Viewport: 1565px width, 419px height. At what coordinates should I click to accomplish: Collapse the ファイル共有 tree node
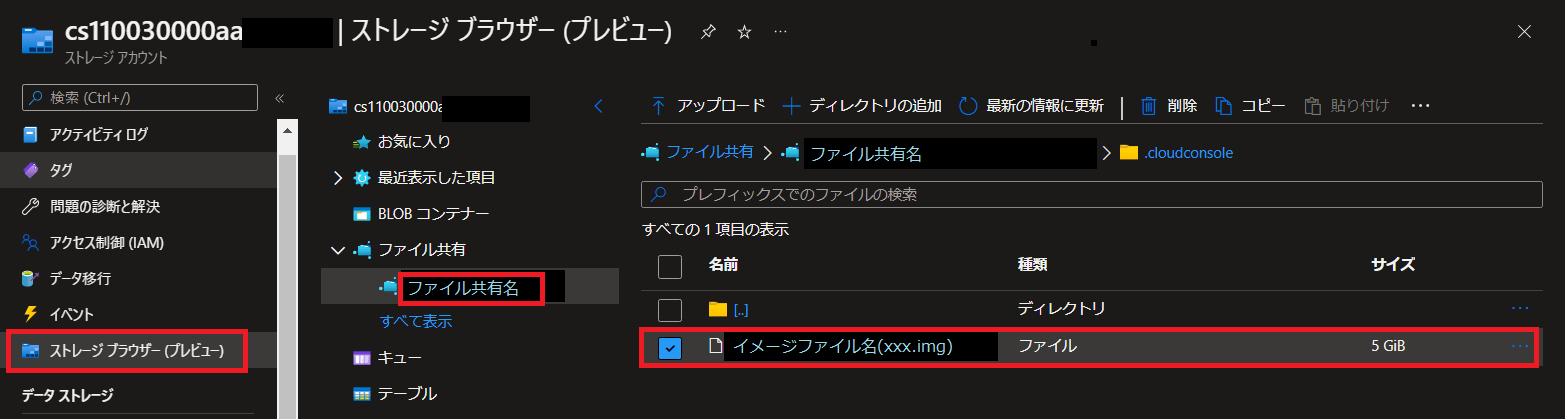[x=338, y=249]
